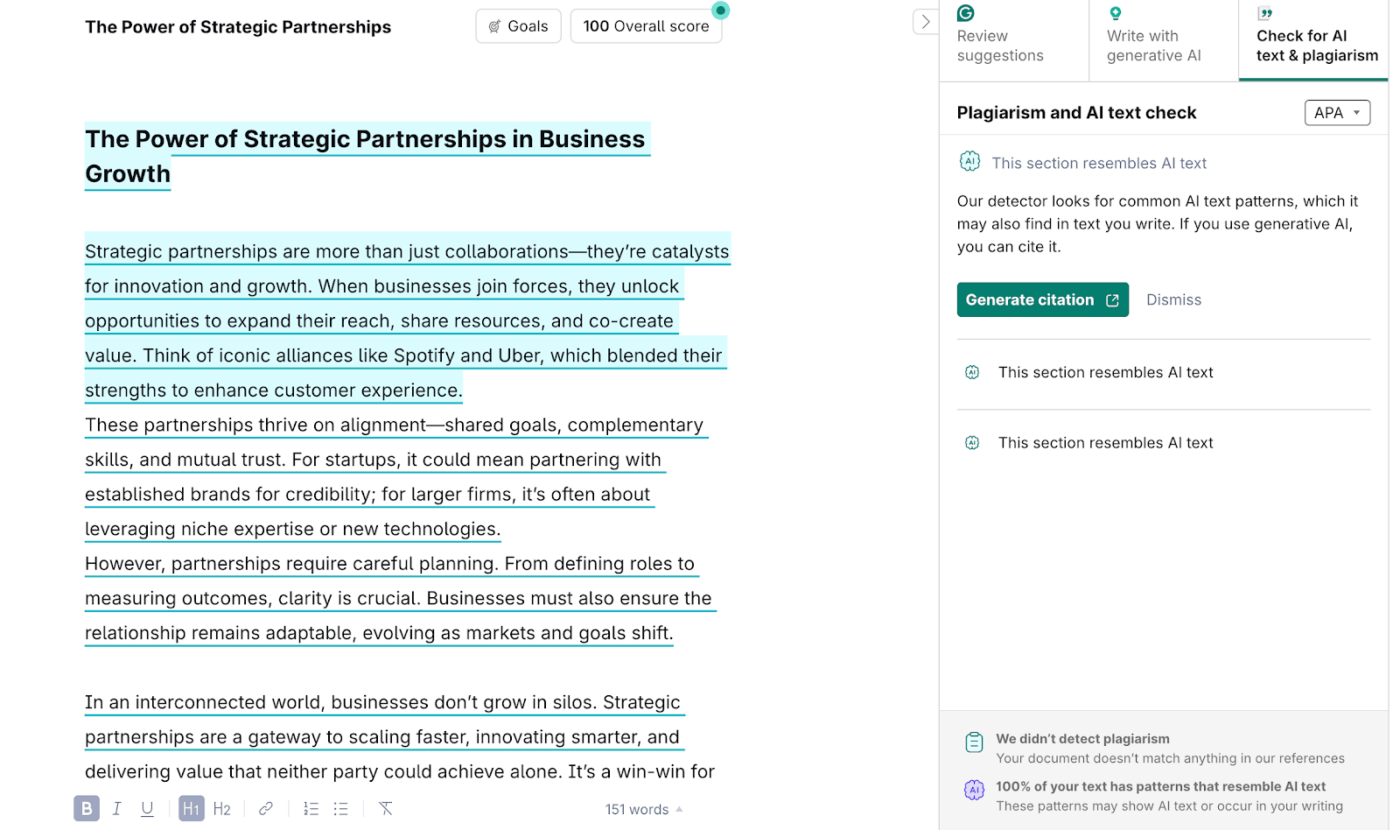The image size is (1400, 830).
Task: Click the AI icon in the second suggestion row
Action: 972,373
